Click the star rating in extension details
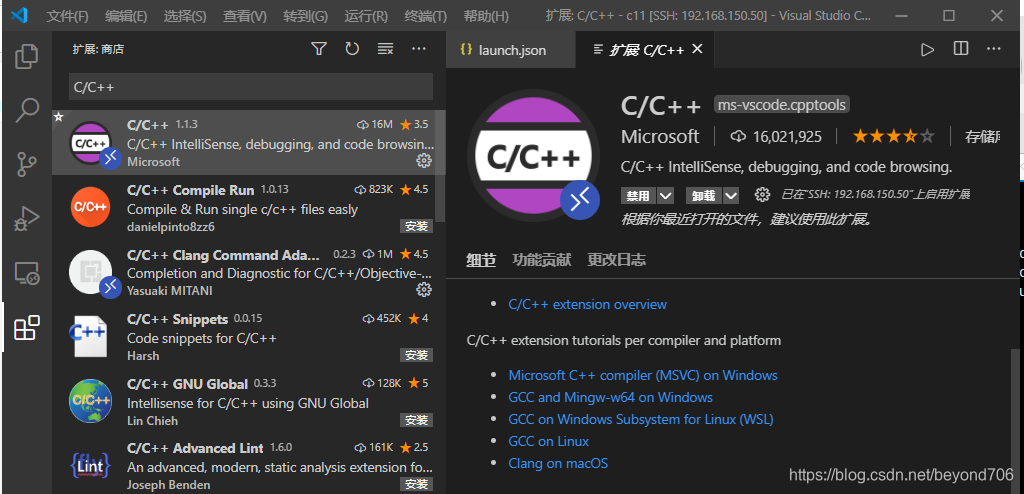Screen dimensions: 1024x494 (x=893, y=137)
